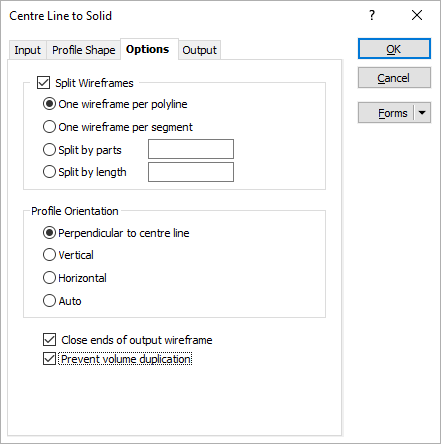Open the Forms dropdown arrow
The height and width of the screenshot is (445, 441).
click(x=422, y=113)
